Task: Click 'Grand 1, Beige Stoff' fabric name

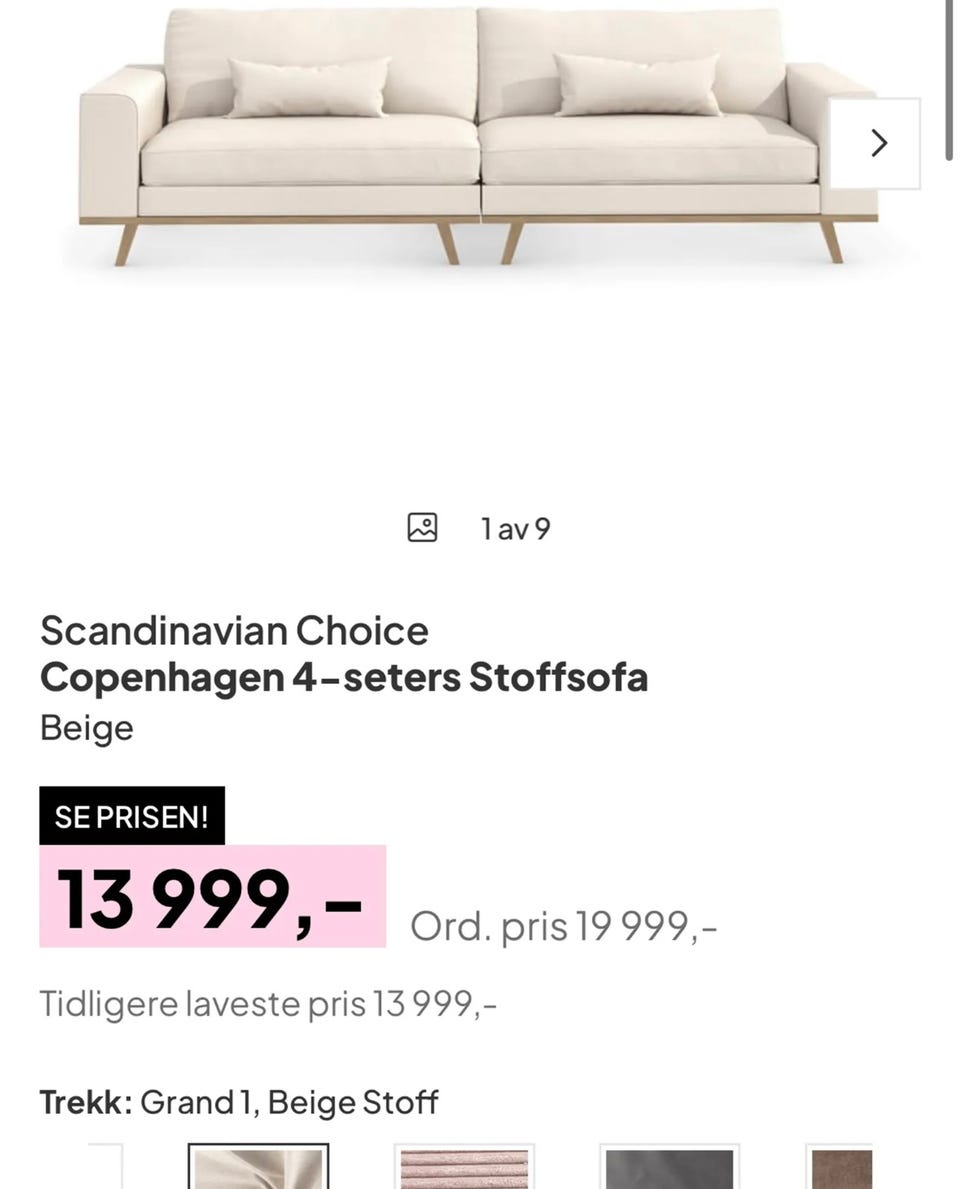Action: tap(290, 1103)
